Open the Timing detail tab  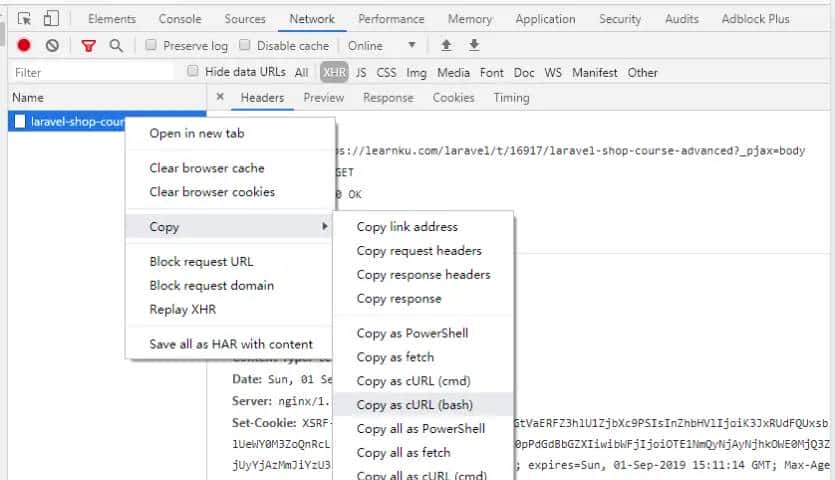coord(511,97)
